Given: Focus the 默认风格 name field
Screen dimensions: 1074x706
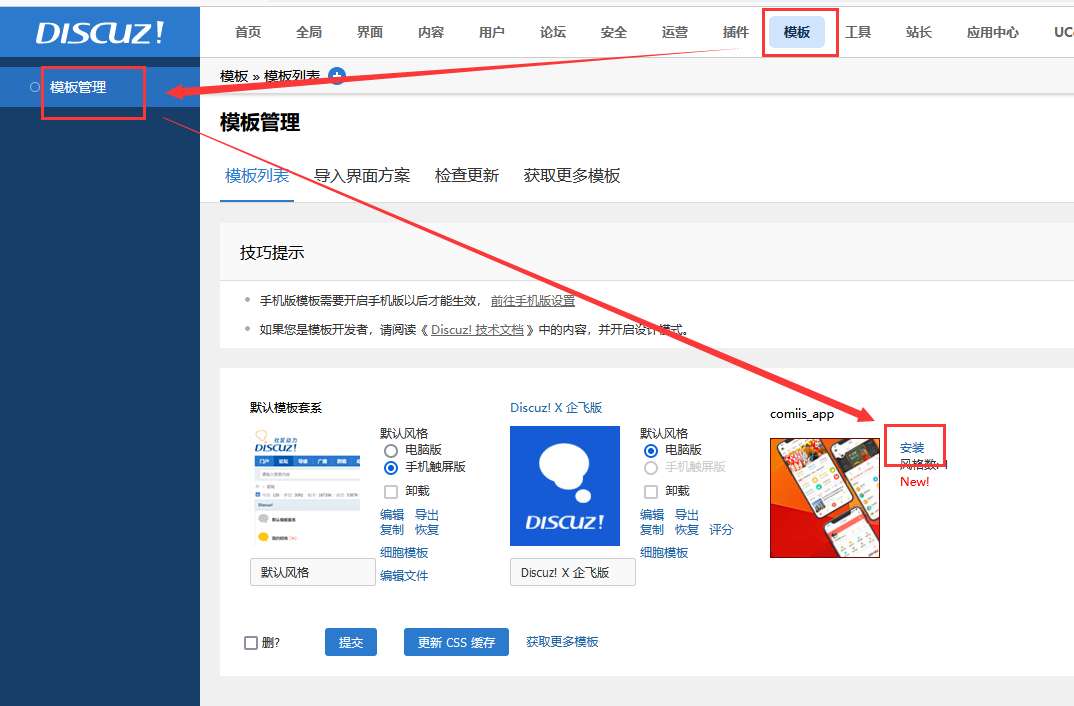Looking at the screenshot, I should coord(312,572).
